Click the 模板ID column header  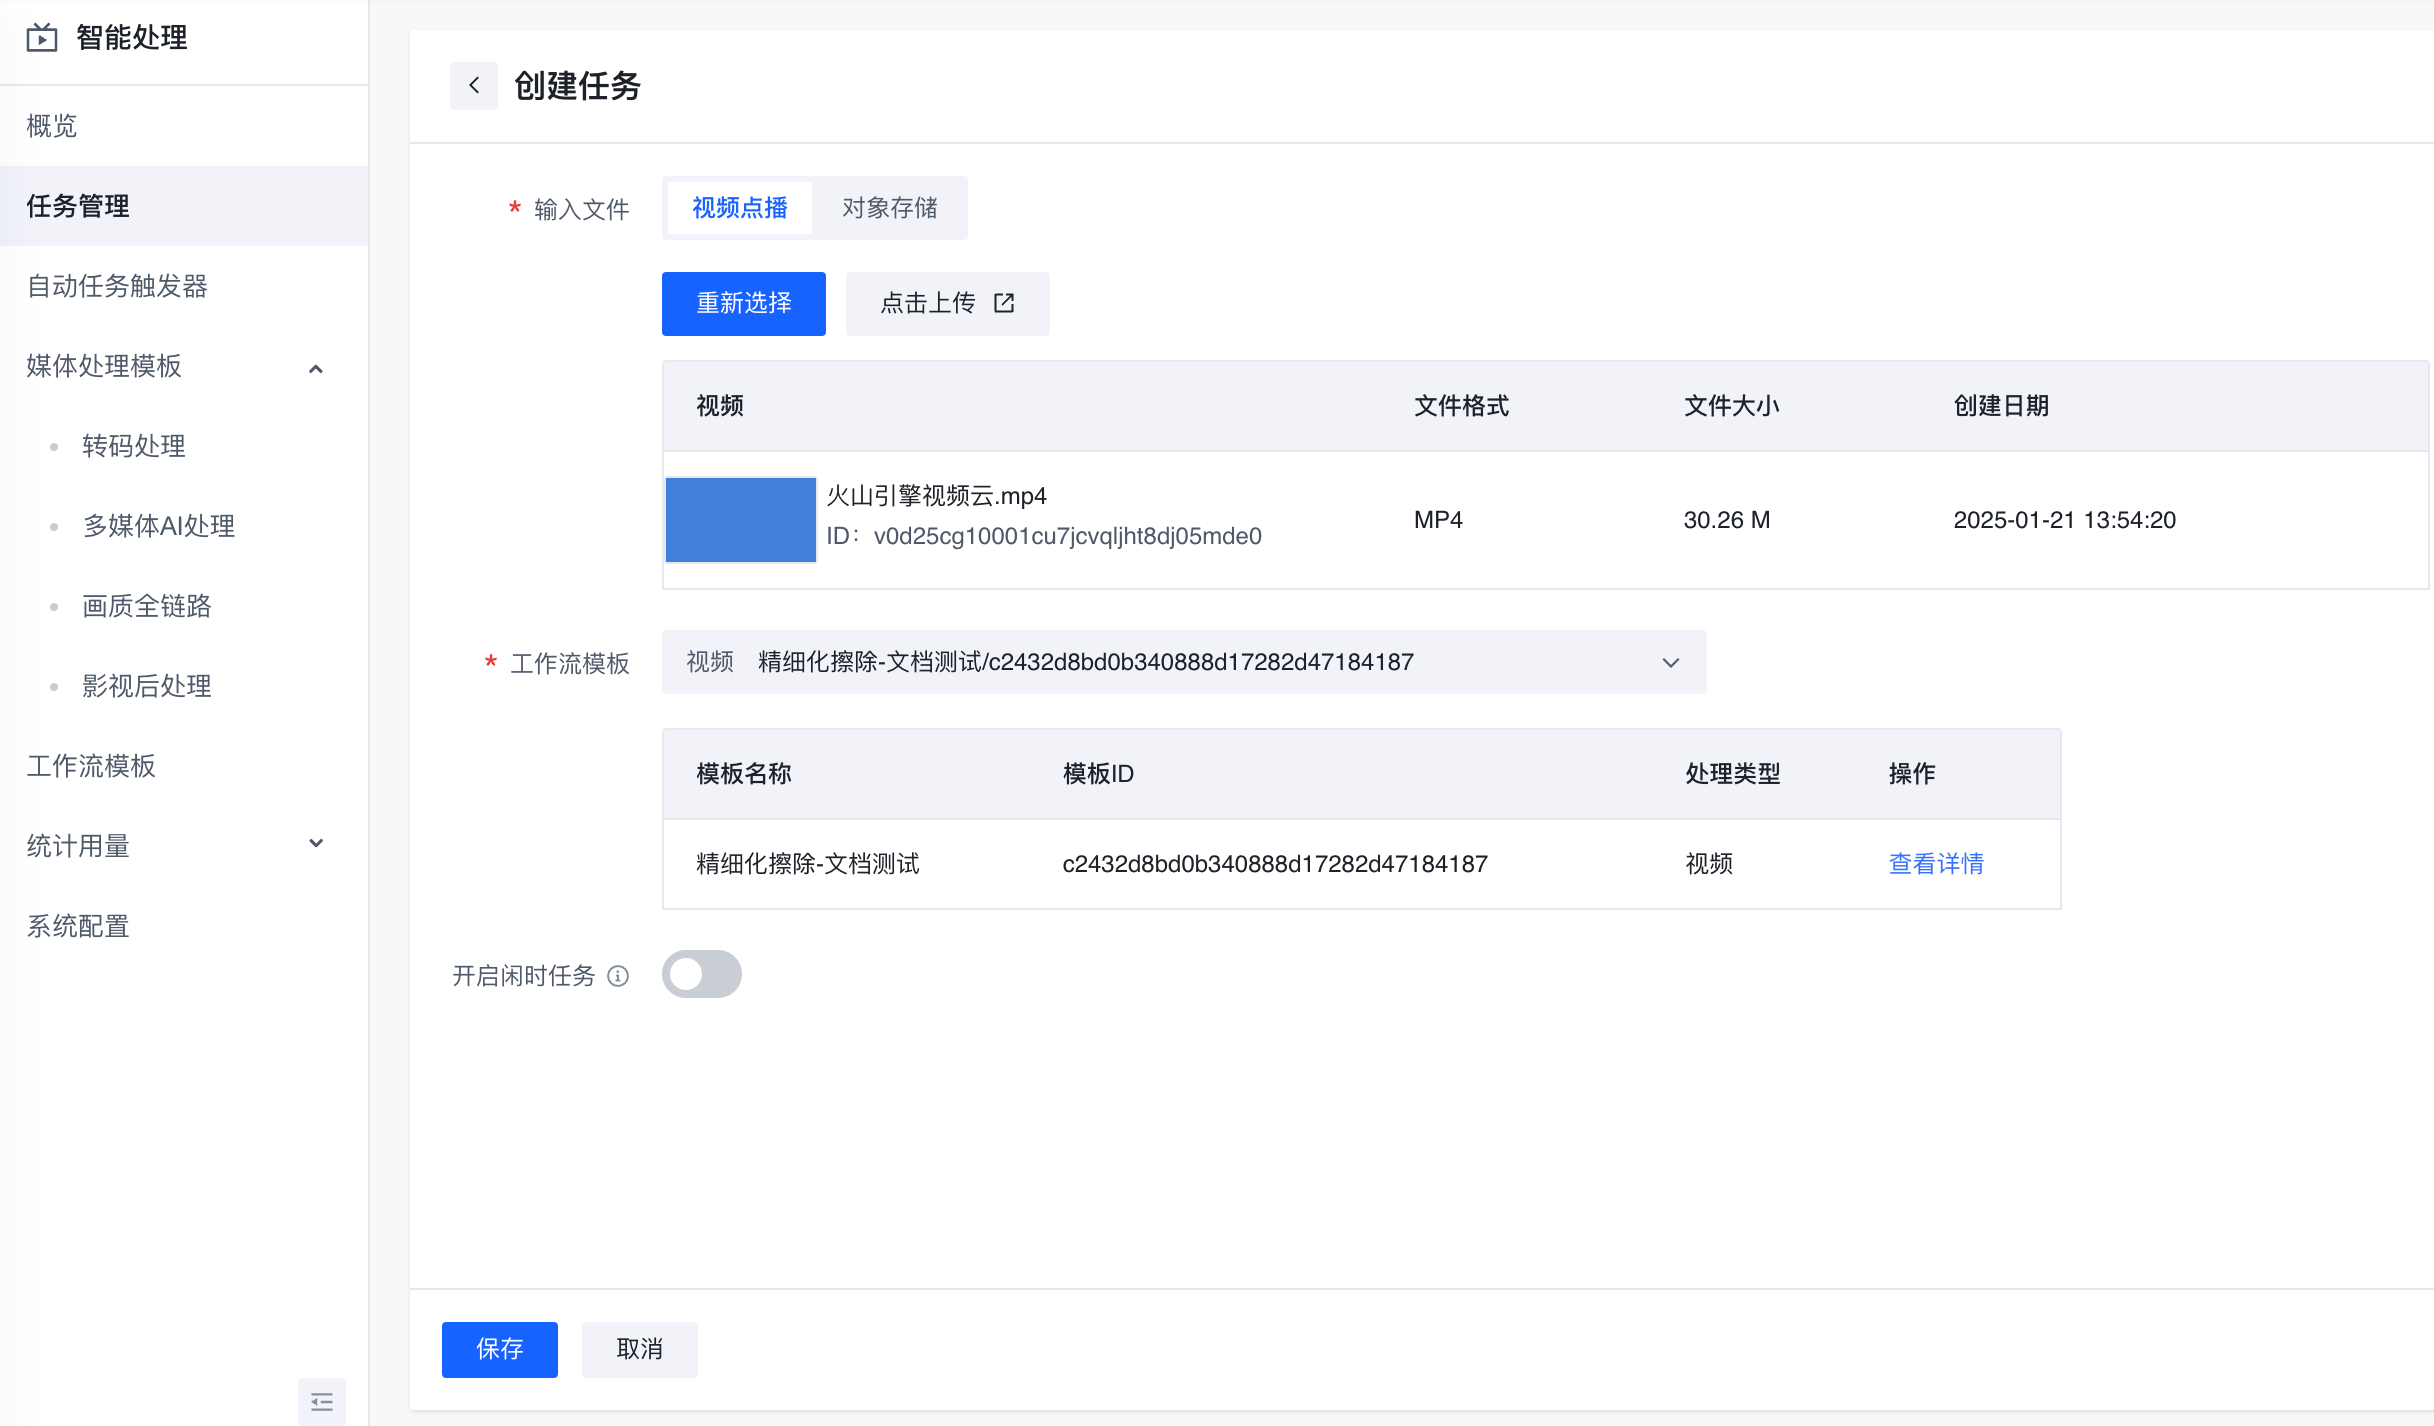[x=1098, y=774]
